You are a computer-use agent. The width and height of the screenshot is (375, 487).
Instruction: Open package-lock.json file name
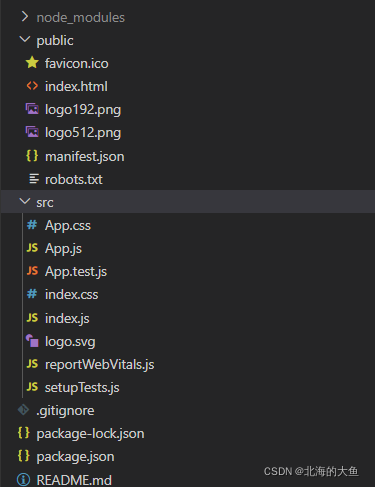(91, 434)
